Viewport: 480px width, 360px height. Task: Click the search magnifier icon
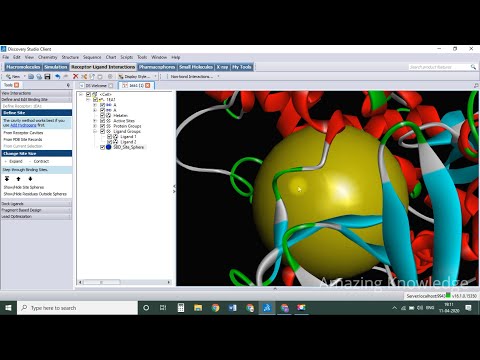tap(473, 67)
